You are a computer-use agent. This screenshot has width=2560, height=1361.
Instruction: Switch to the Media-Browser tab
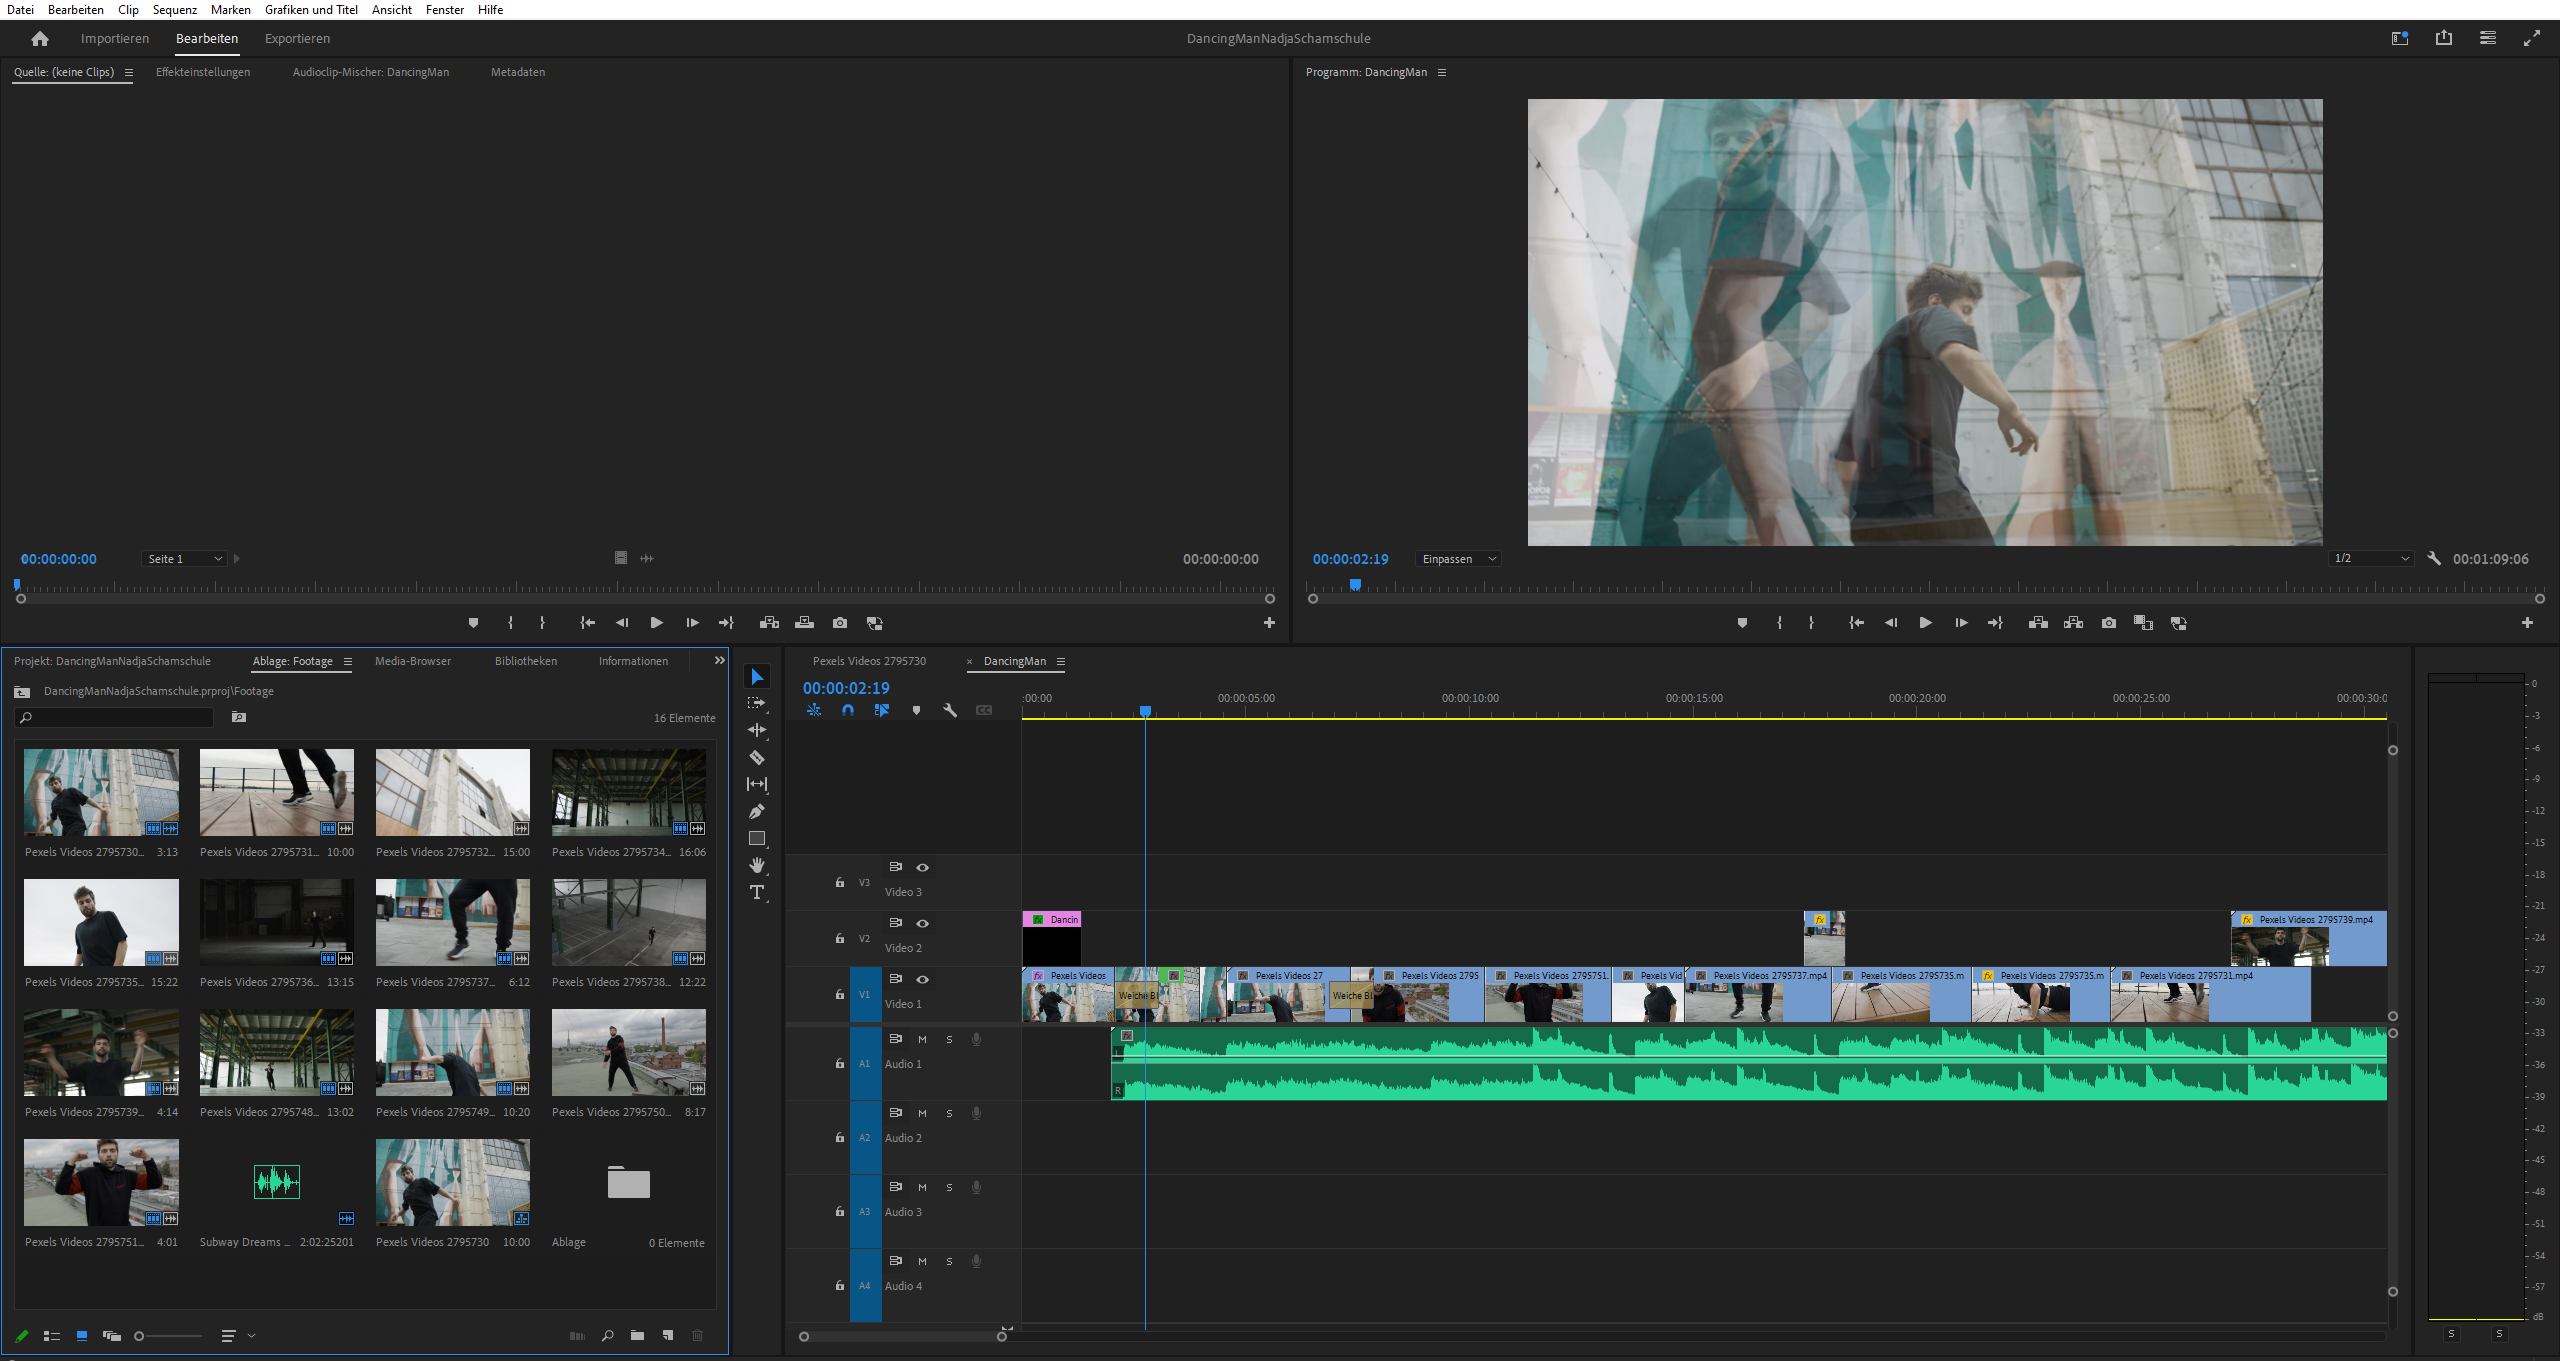[x=412, y=661]
